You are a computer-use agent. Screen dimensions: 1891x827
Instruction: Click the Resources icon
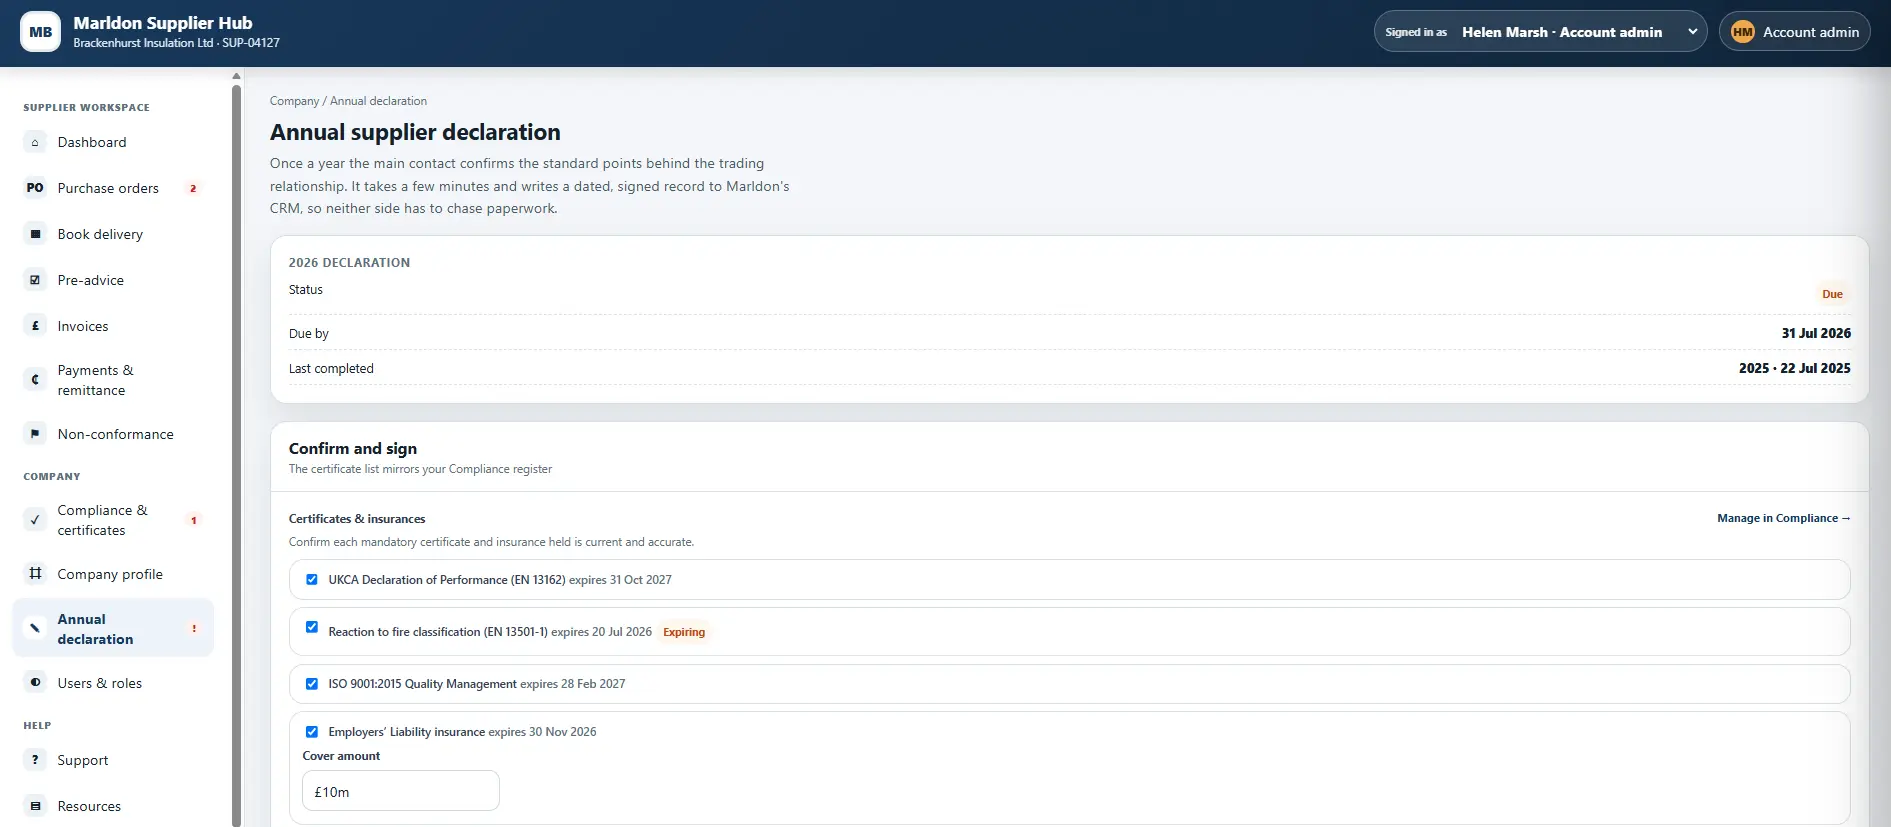point(35,806)
